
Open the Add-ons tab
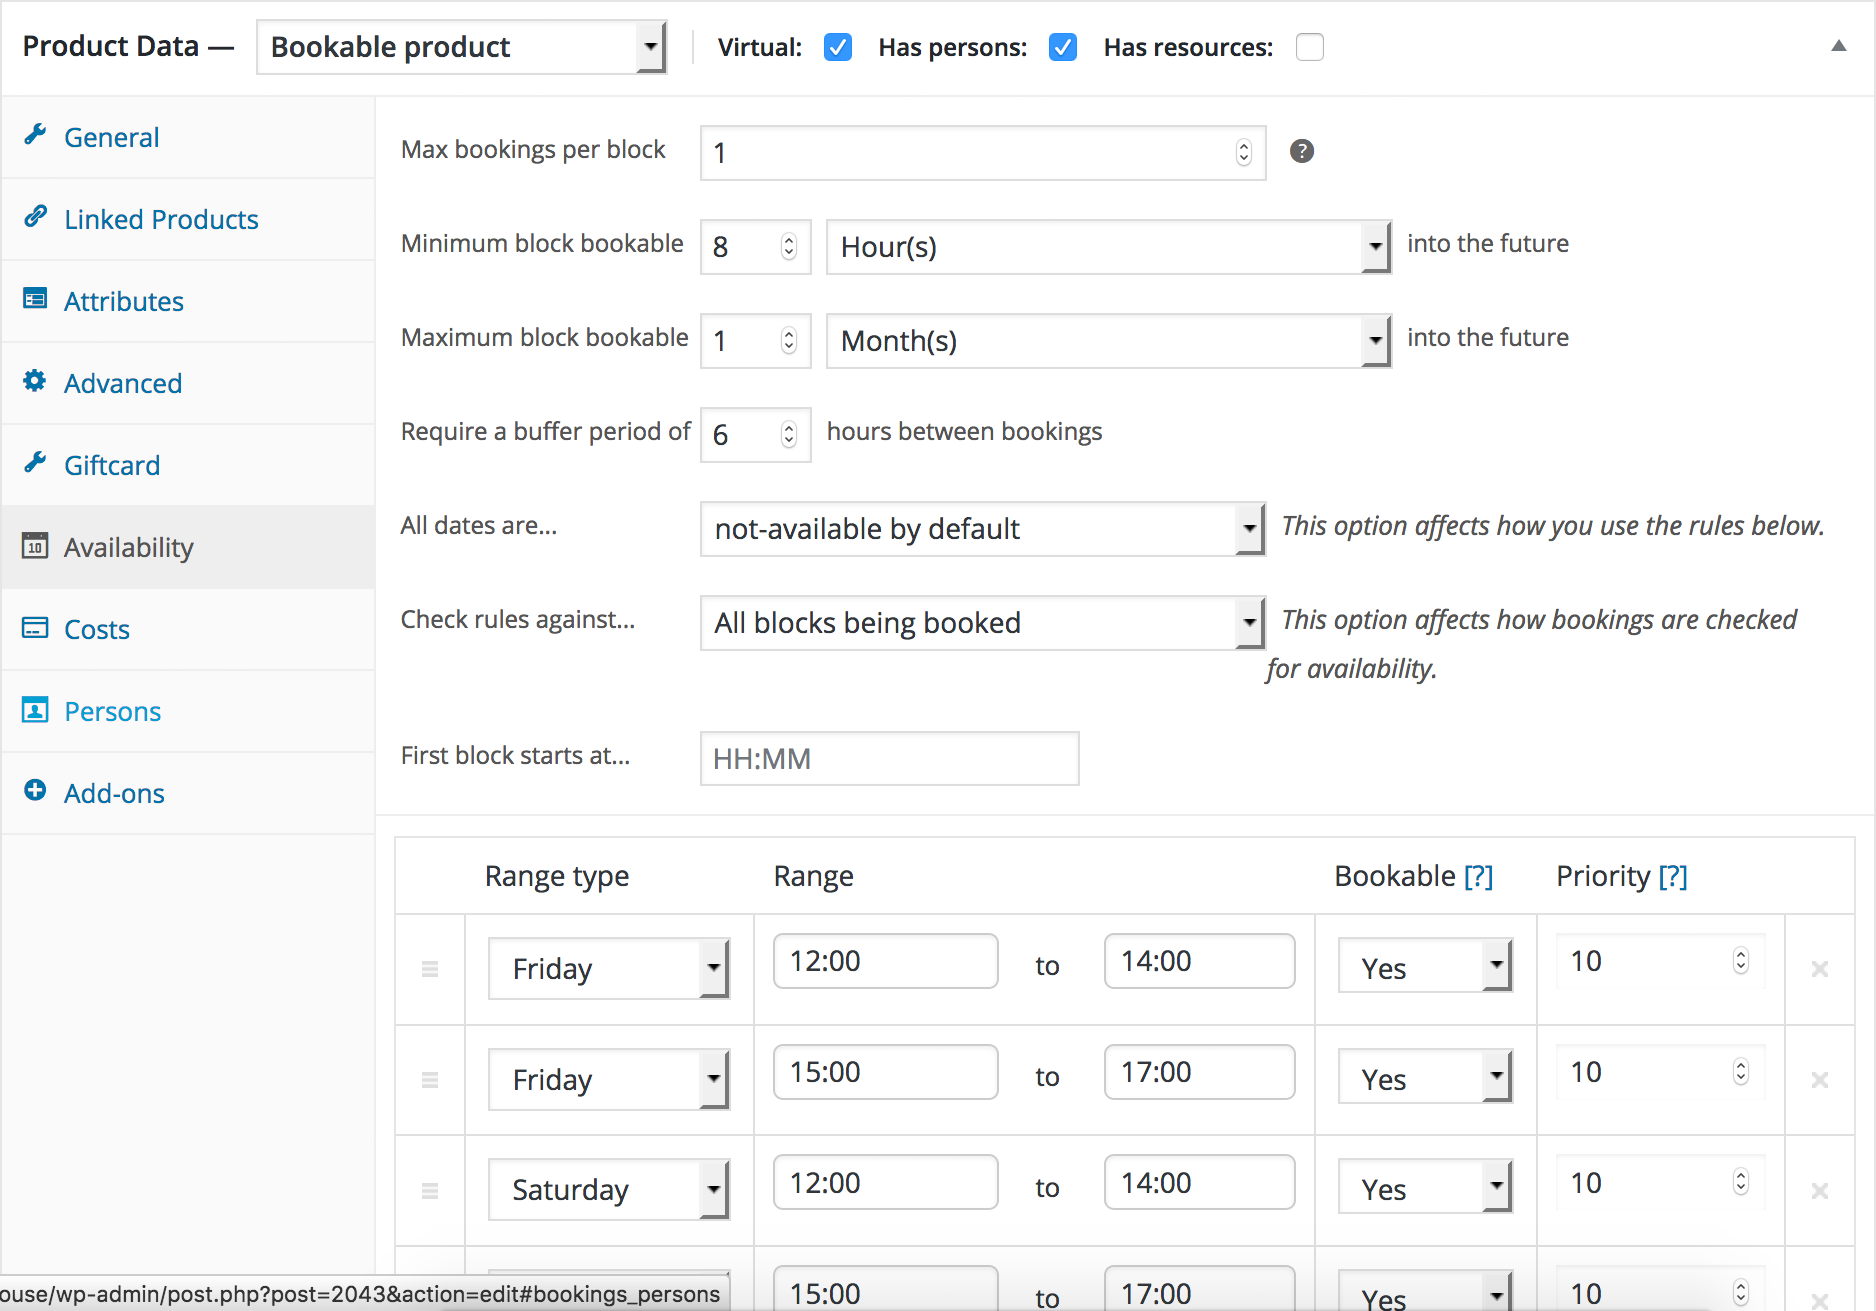(x=188, y=793)
